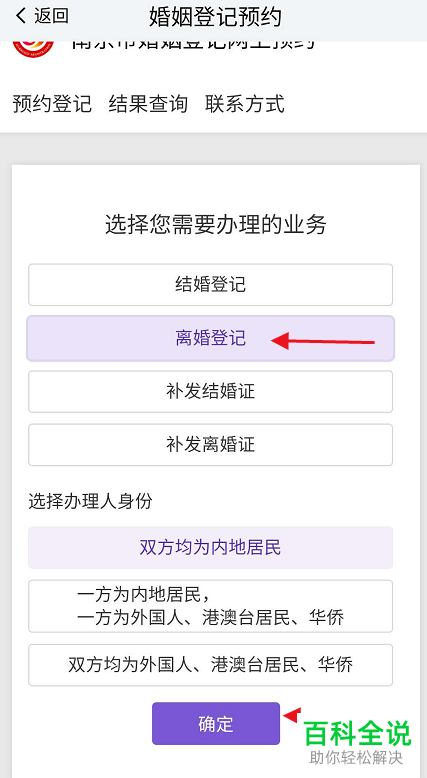Viewport: 427px width, 778px height.
Task: Click the green 百科全说 watermark
Action: [358, 733]
